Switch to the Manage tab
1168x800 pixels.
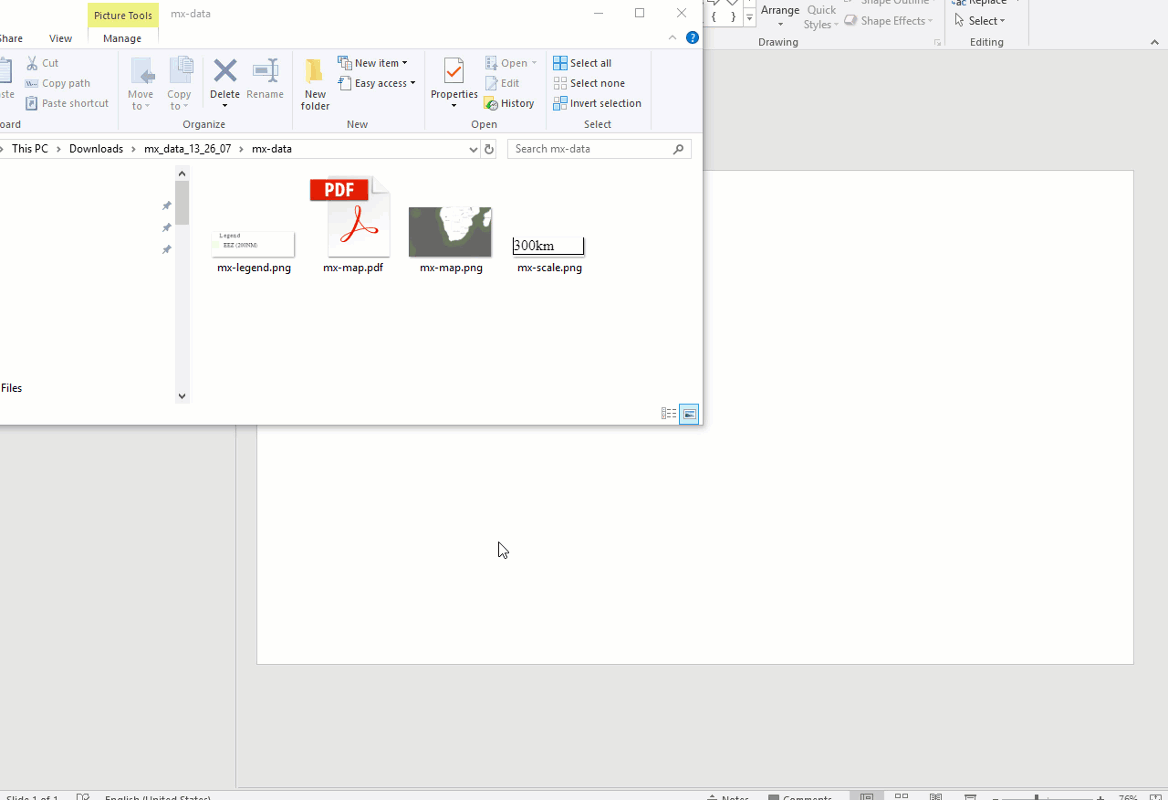pyautogui.click(x=122, y=39)
